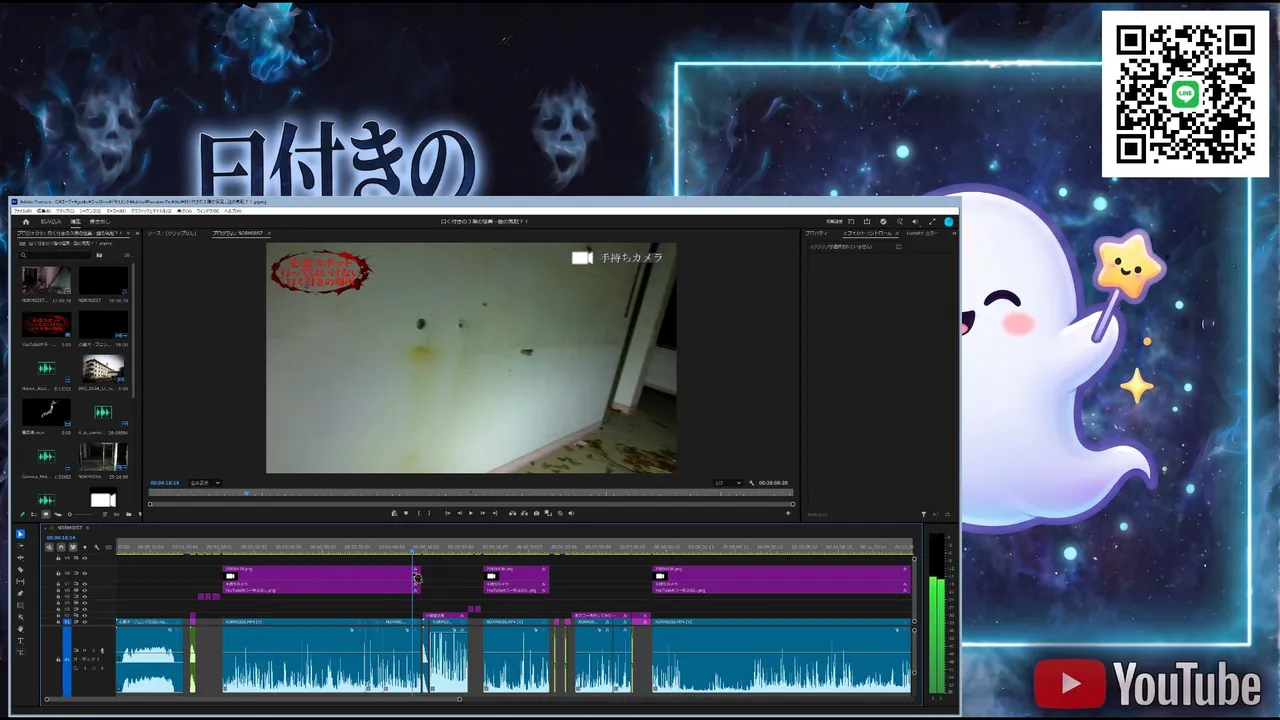Open the プロパティ panel tab

816,233
